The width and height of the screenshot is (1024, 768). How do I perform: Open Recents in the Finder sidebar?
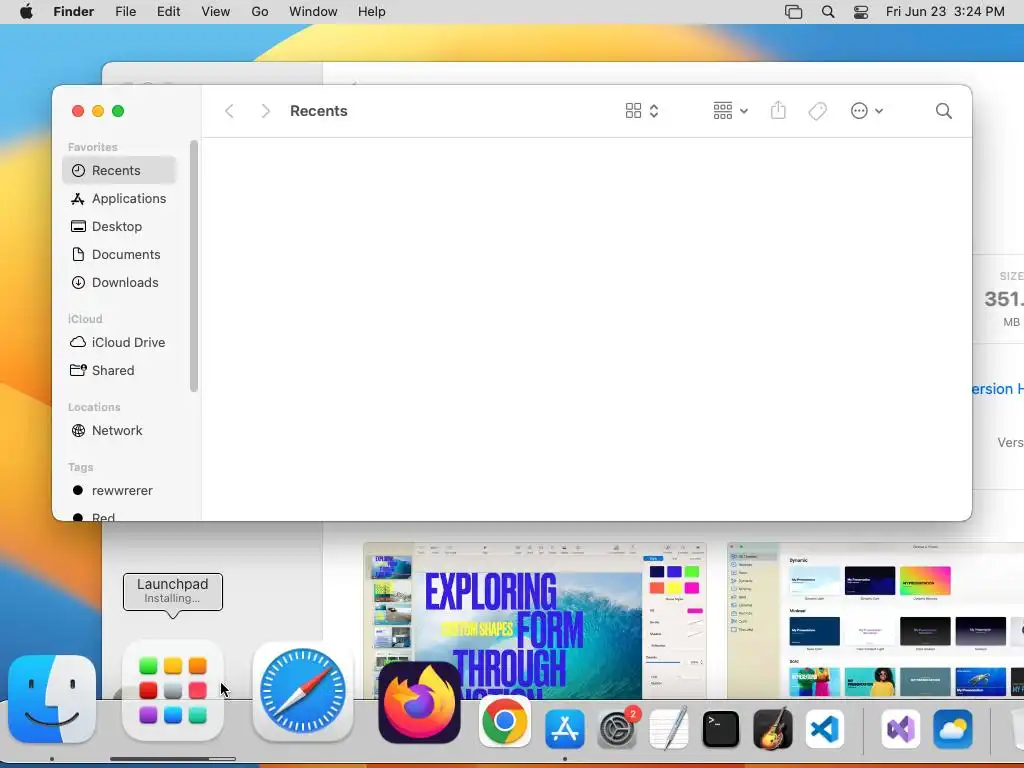pos(119,170)
